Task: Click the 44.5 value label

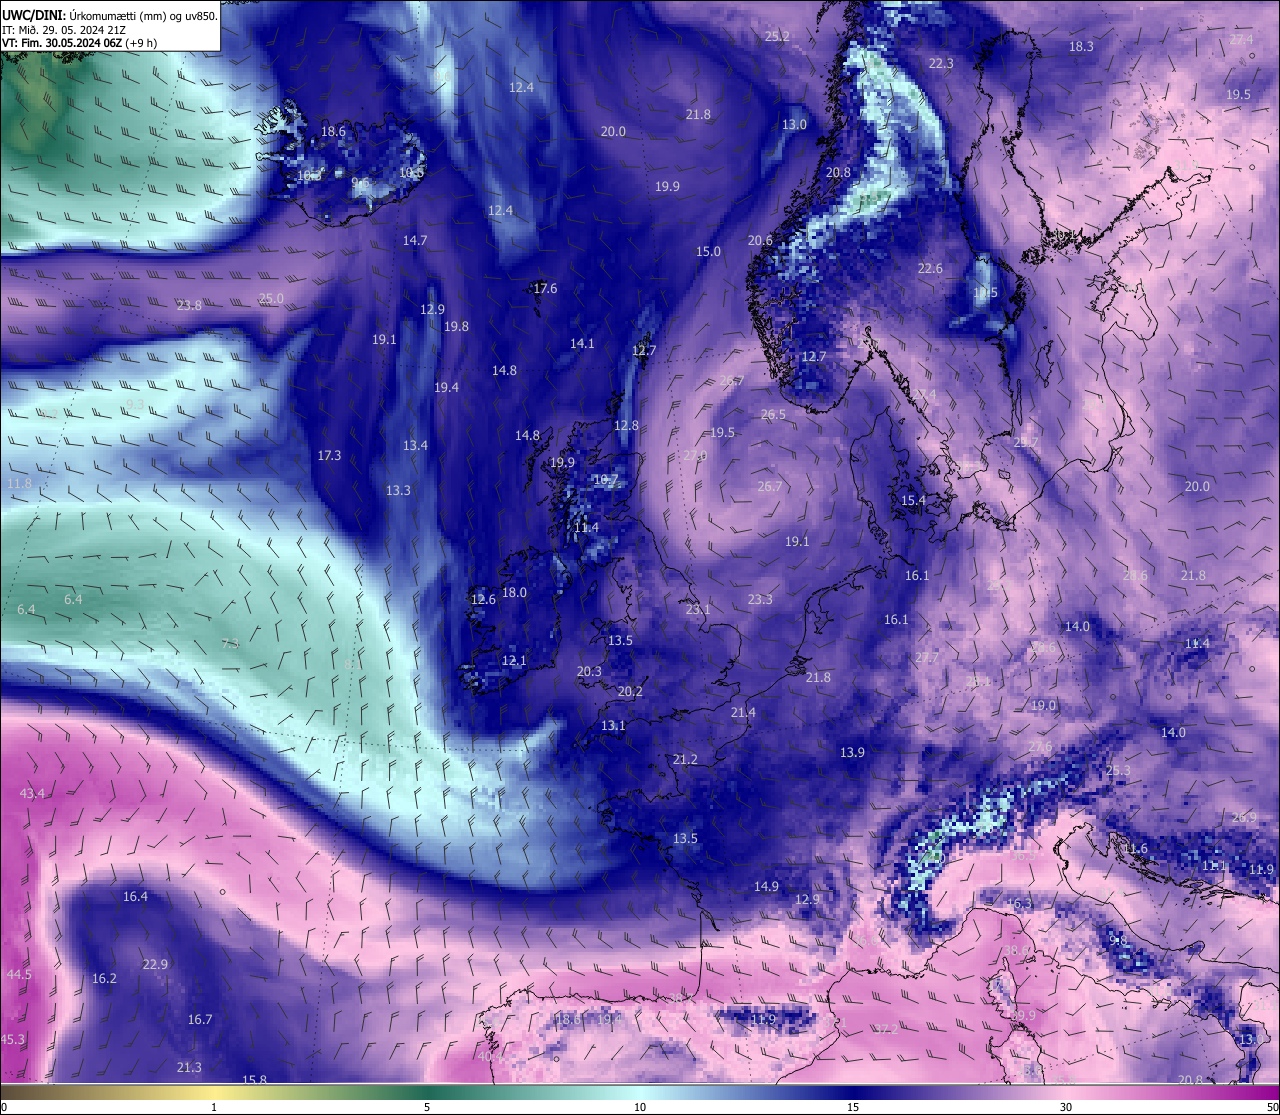Action: coord(19,974)
